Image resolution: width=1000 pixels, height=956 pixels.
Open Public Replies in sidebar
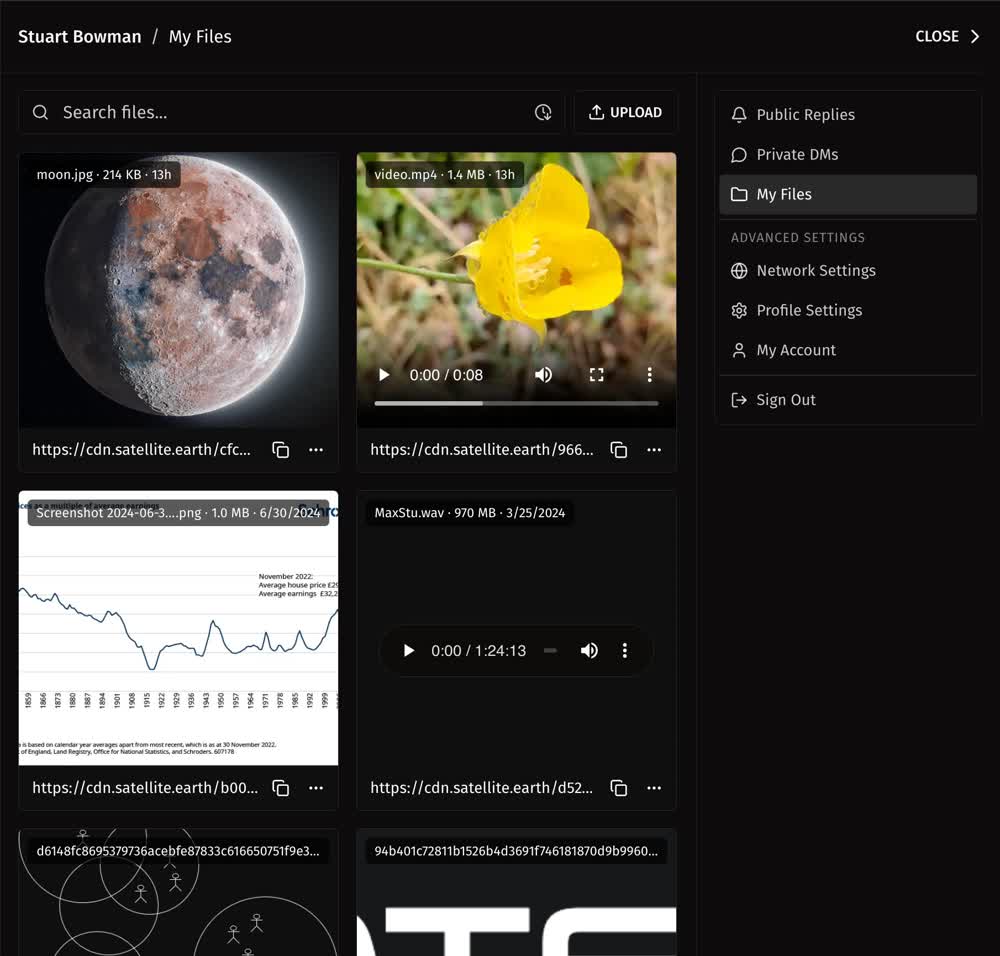tap(805, 115)
